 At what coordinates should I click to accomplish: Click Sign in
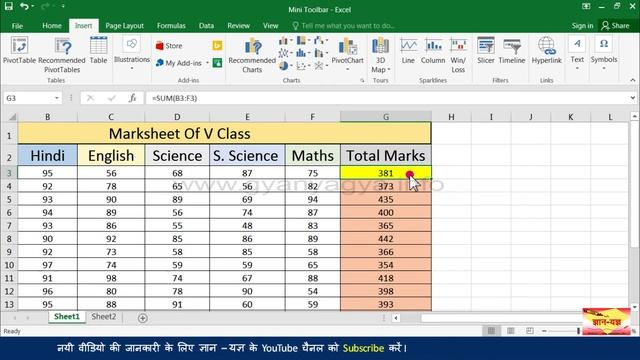coord(582,26)
